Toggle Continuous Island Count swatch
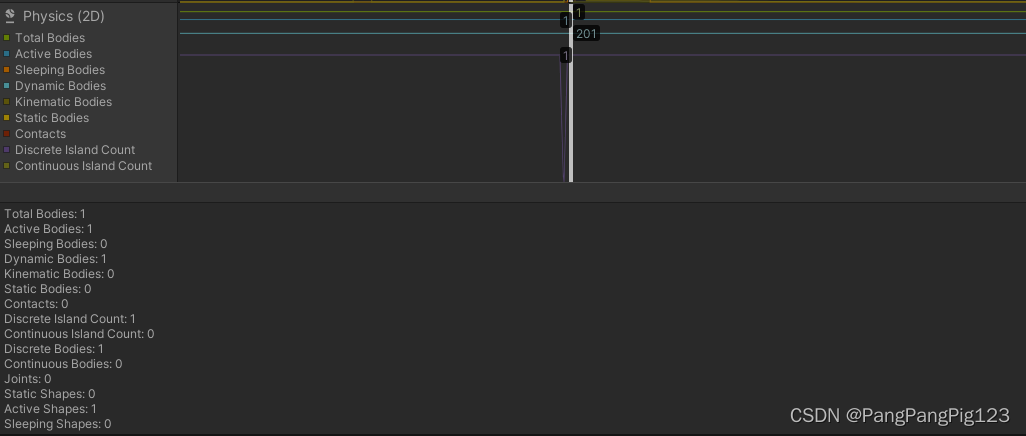Image resolution: width=1026 pixels, height=436 pixels. pos(7,166)
